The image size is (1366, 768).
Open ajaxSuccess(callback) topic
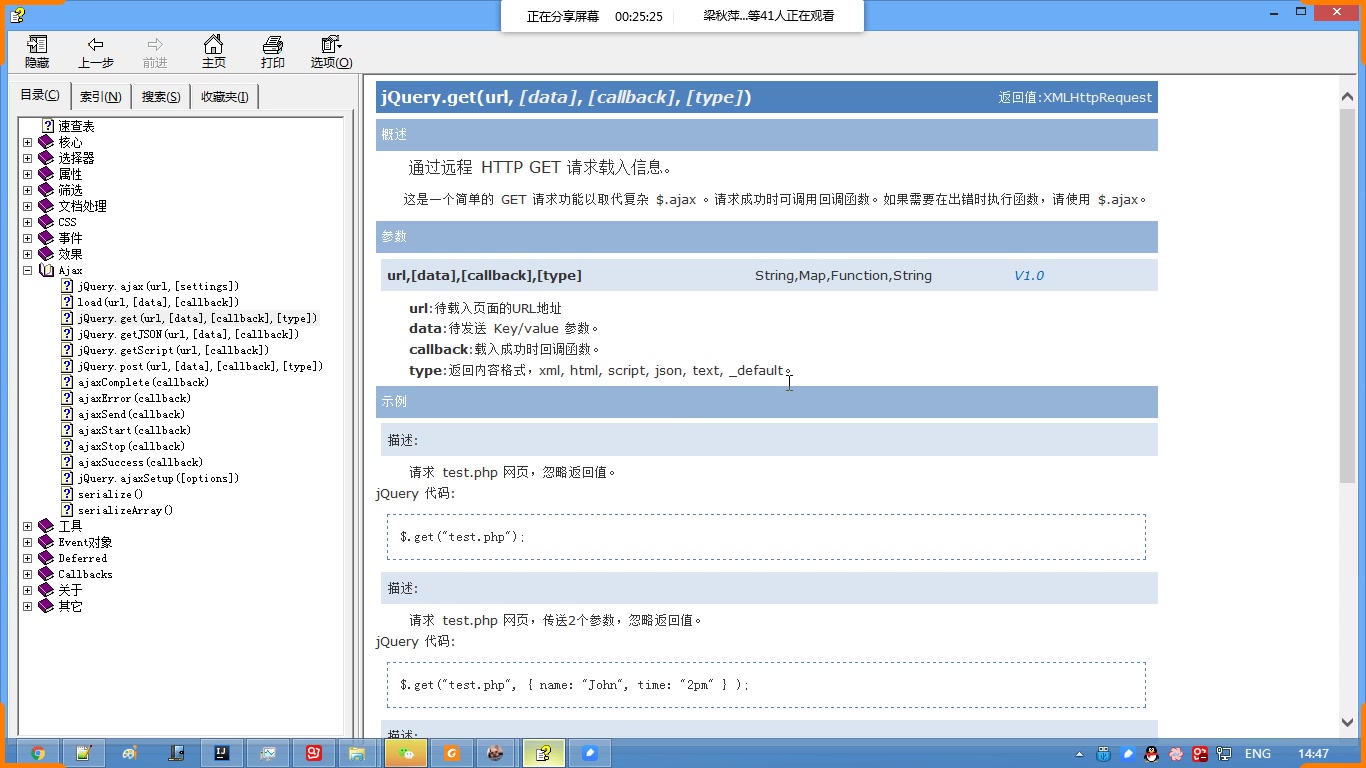(140, 462)
